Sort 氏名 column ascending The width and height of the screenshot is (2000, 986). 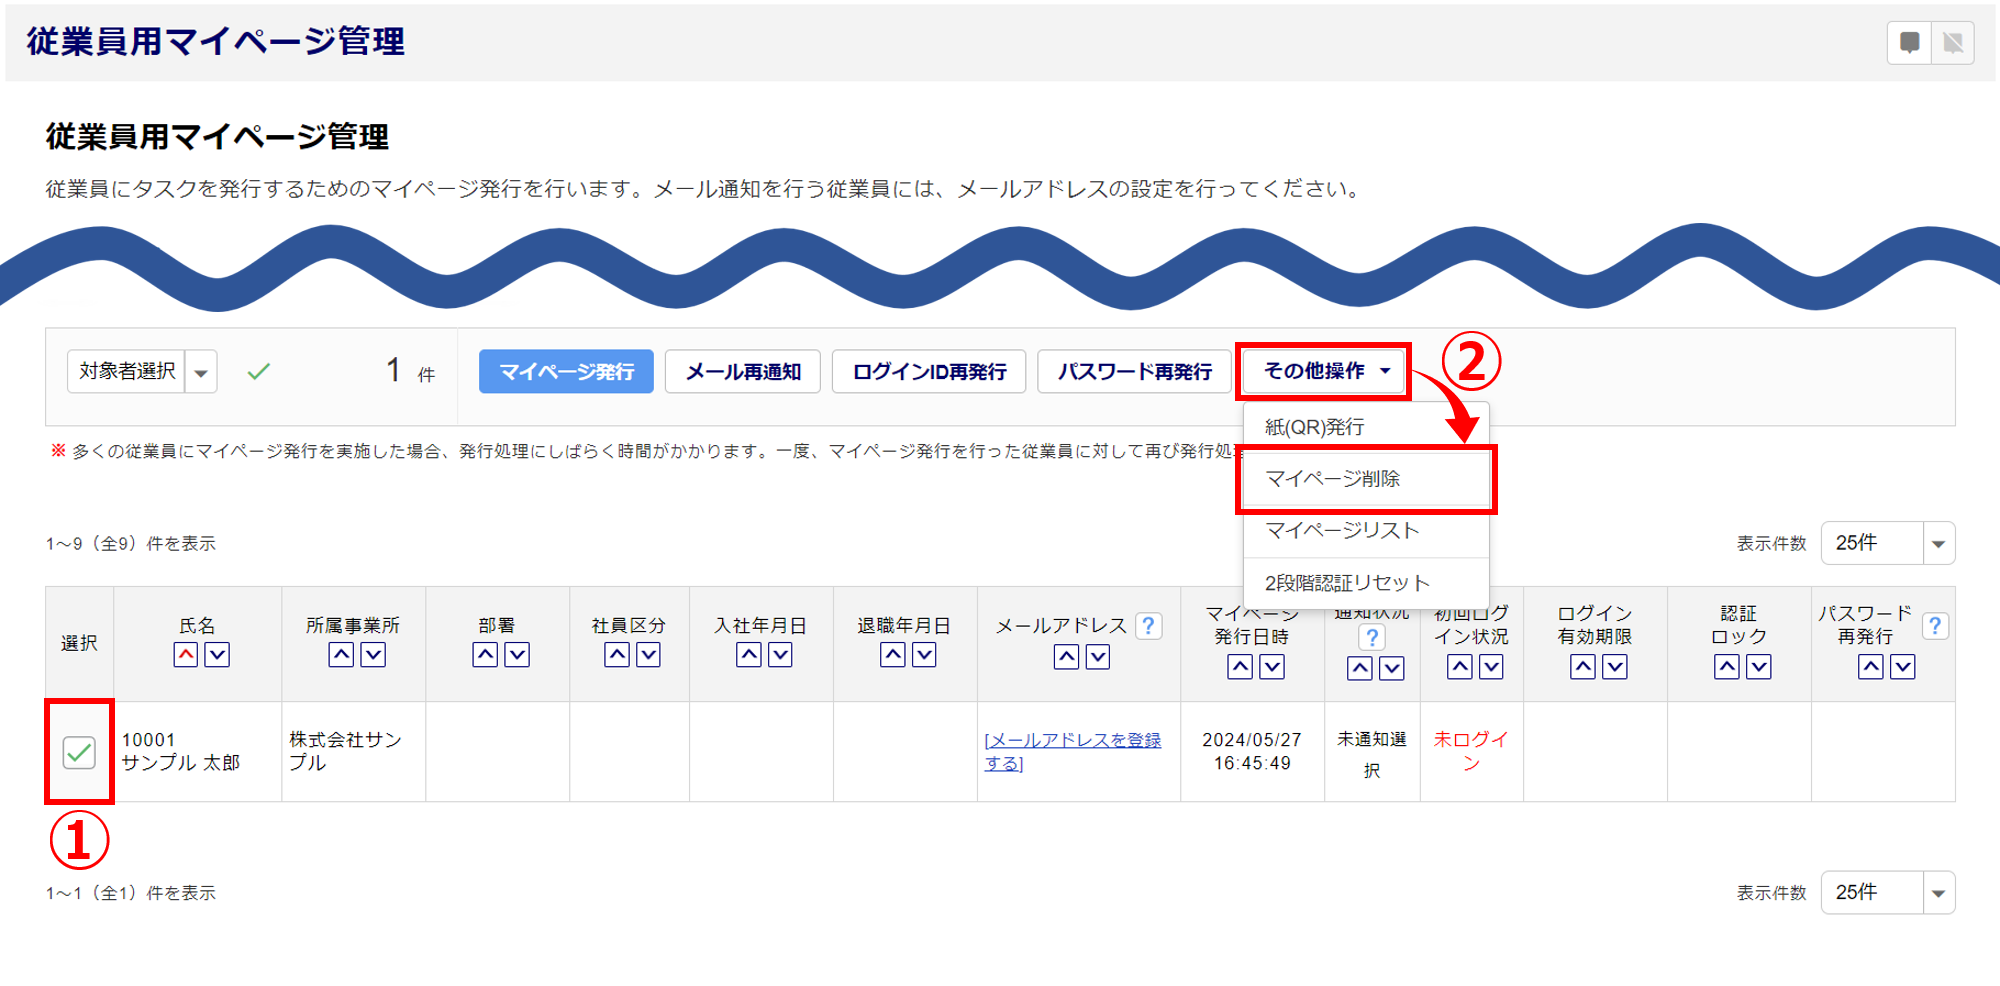coord(186,655)
